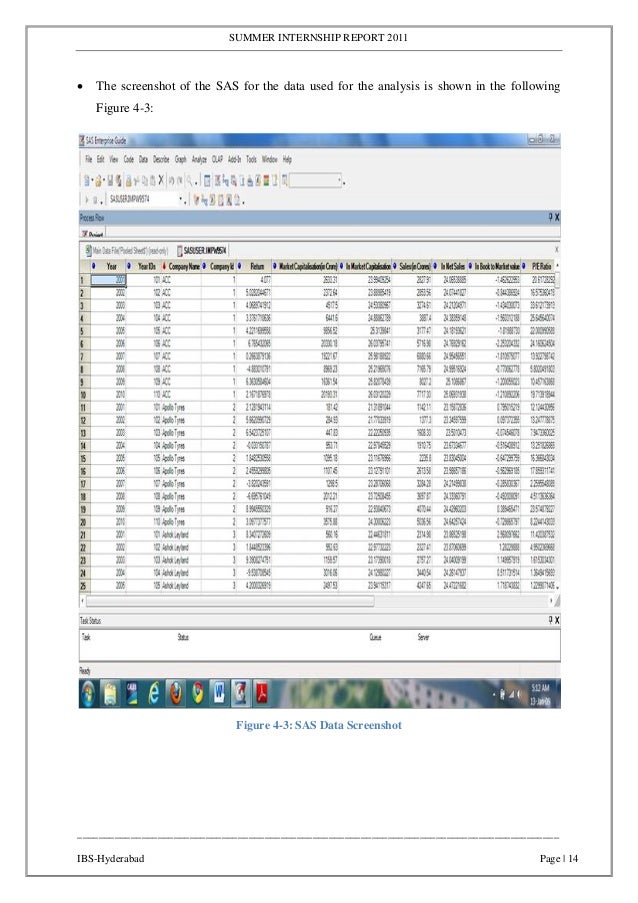Close the data grid tab with its X
The height and width of the screenshot is (903, 638).
pos(556,250)
